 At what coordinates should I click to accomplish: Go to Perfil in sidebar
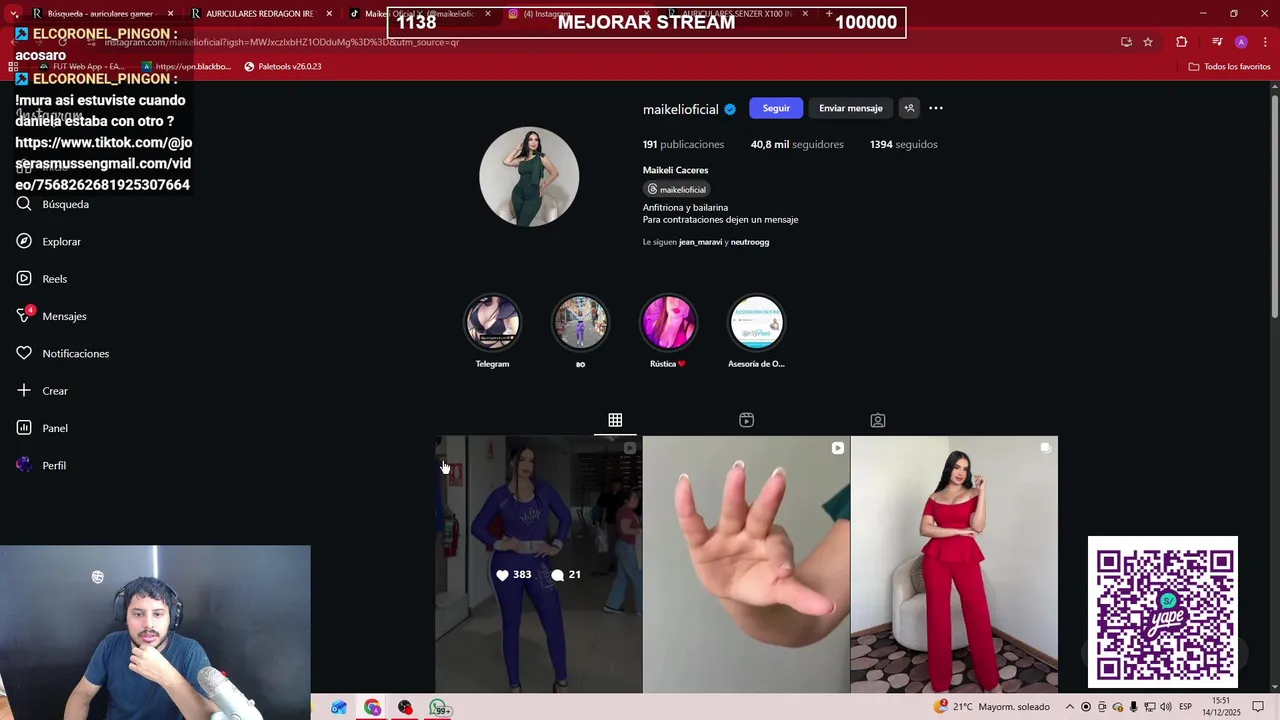coord(41,465)
